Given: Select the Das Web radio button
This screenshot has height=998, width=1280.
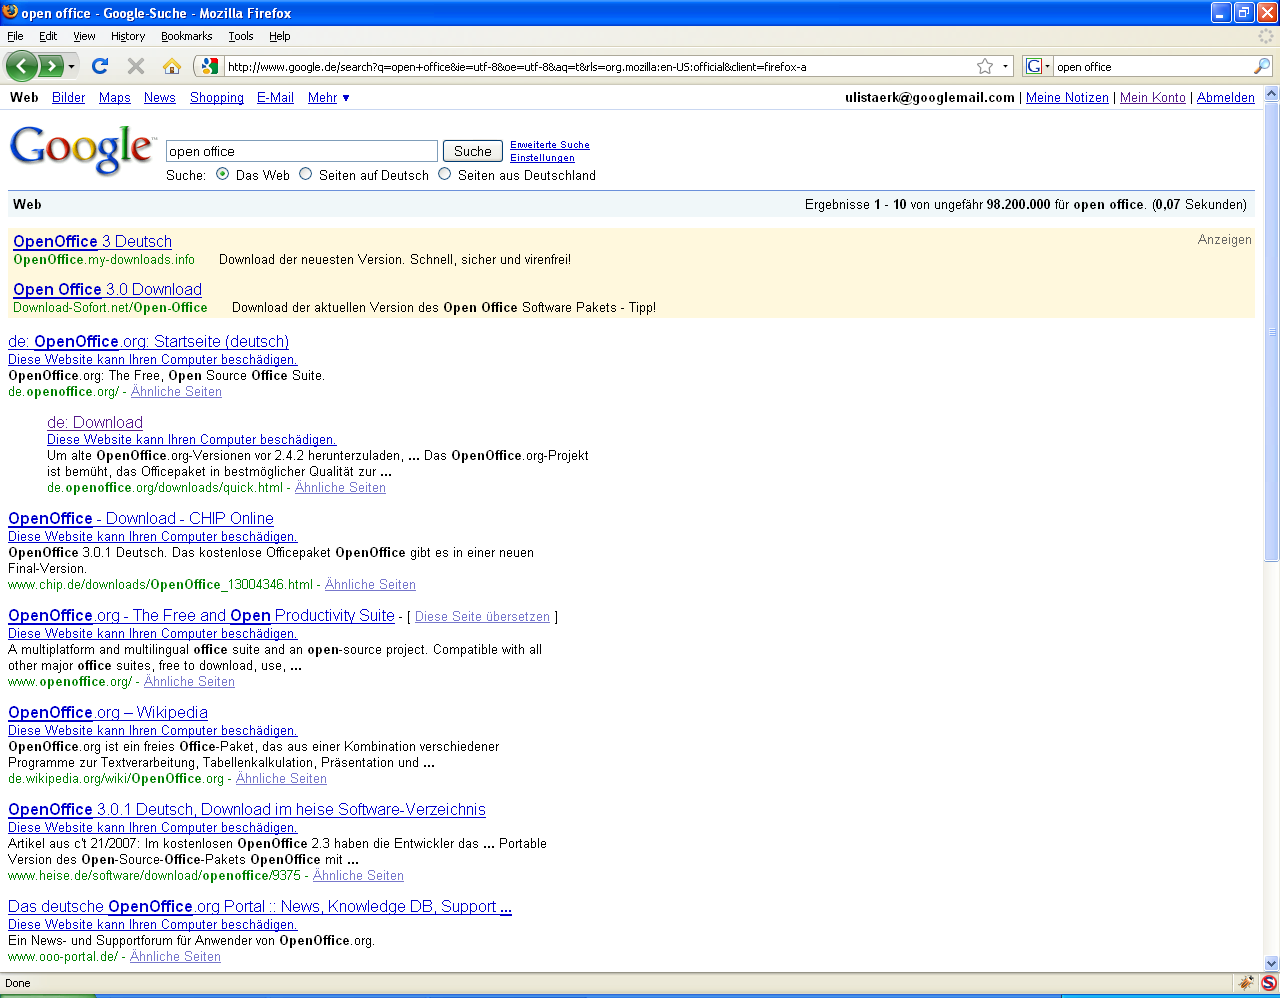Looking at the screenshot, I should 222,174.
